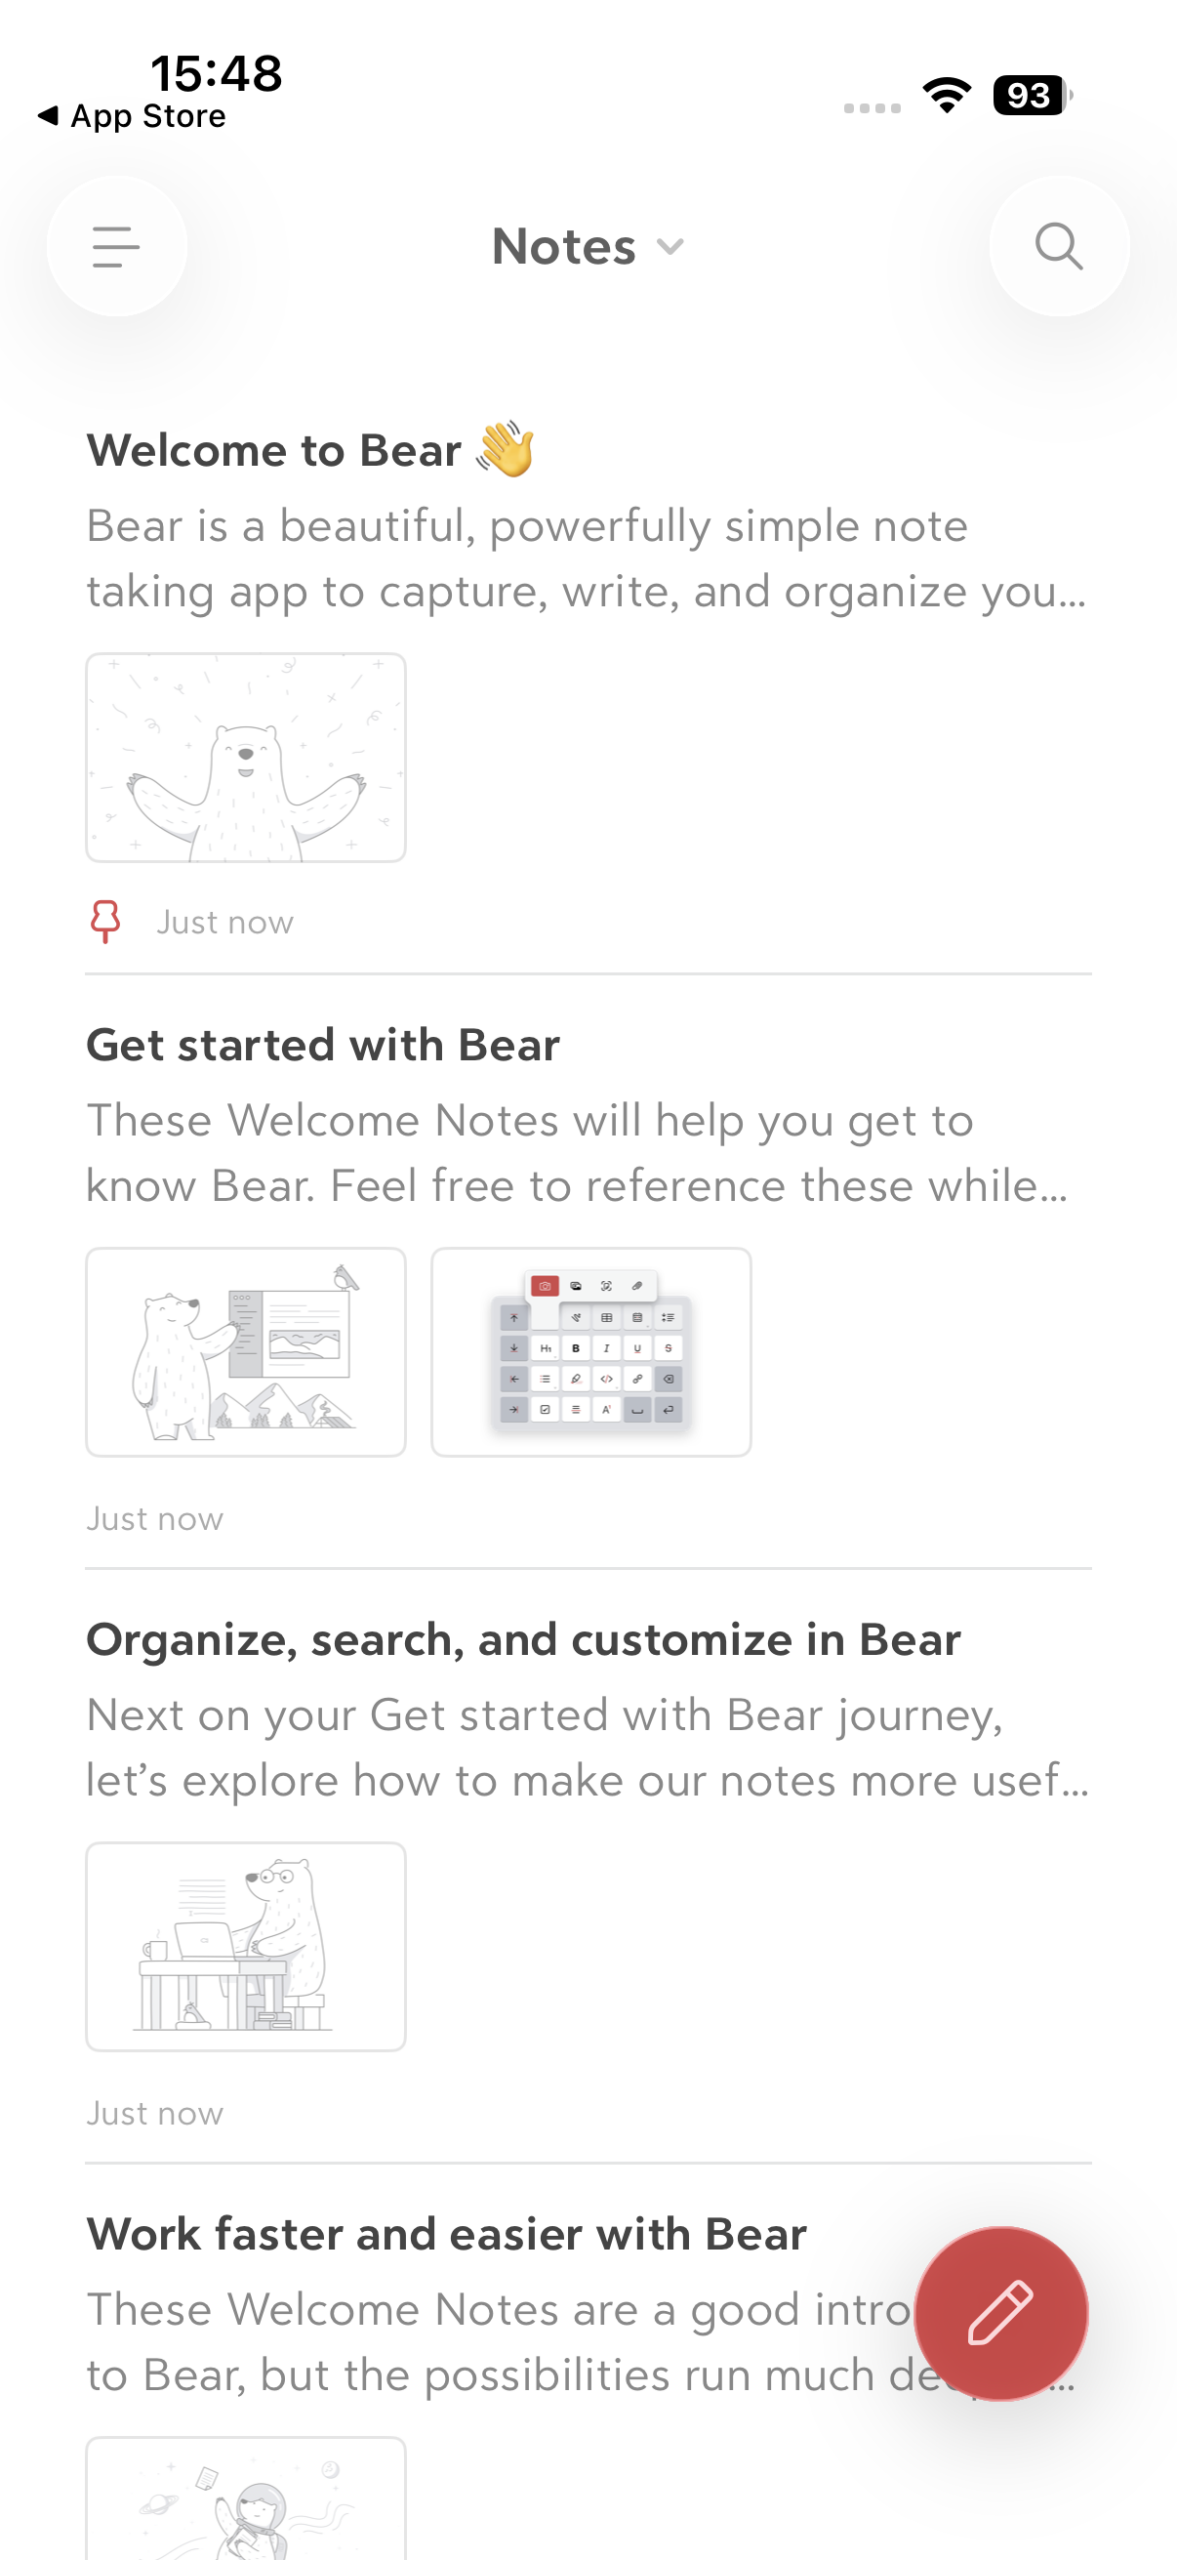
Task: Tap the red compose note button
Action: 1000,2312
